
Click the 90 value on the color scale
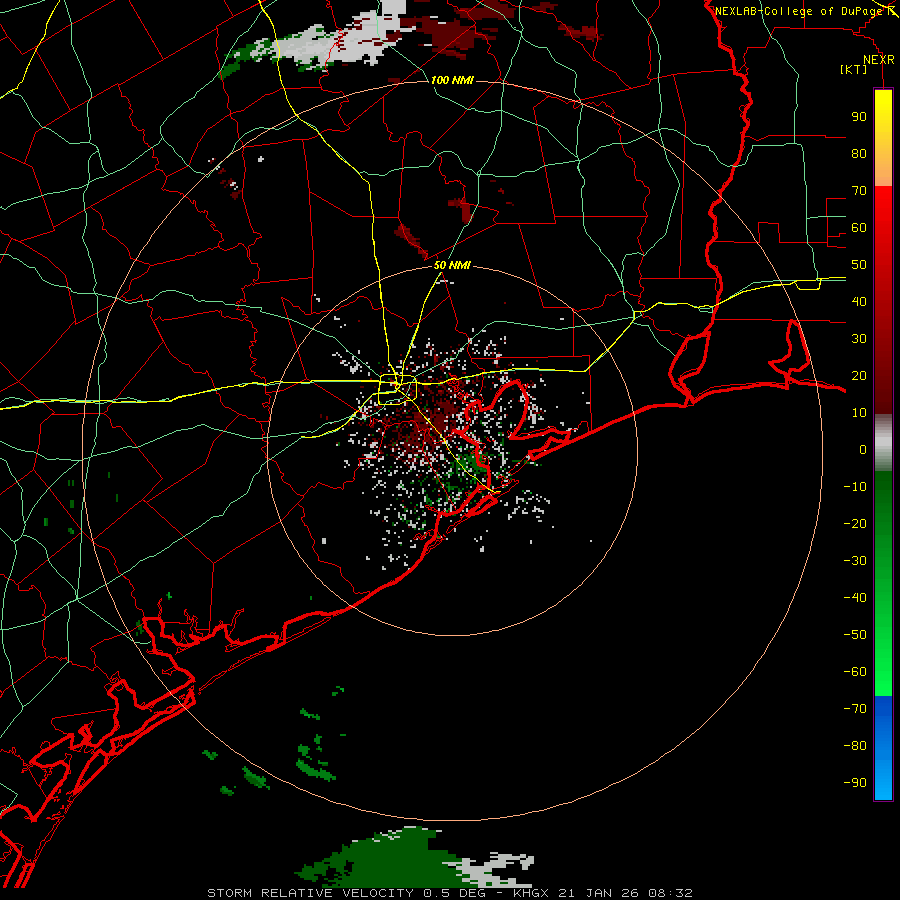pos(859,117)
